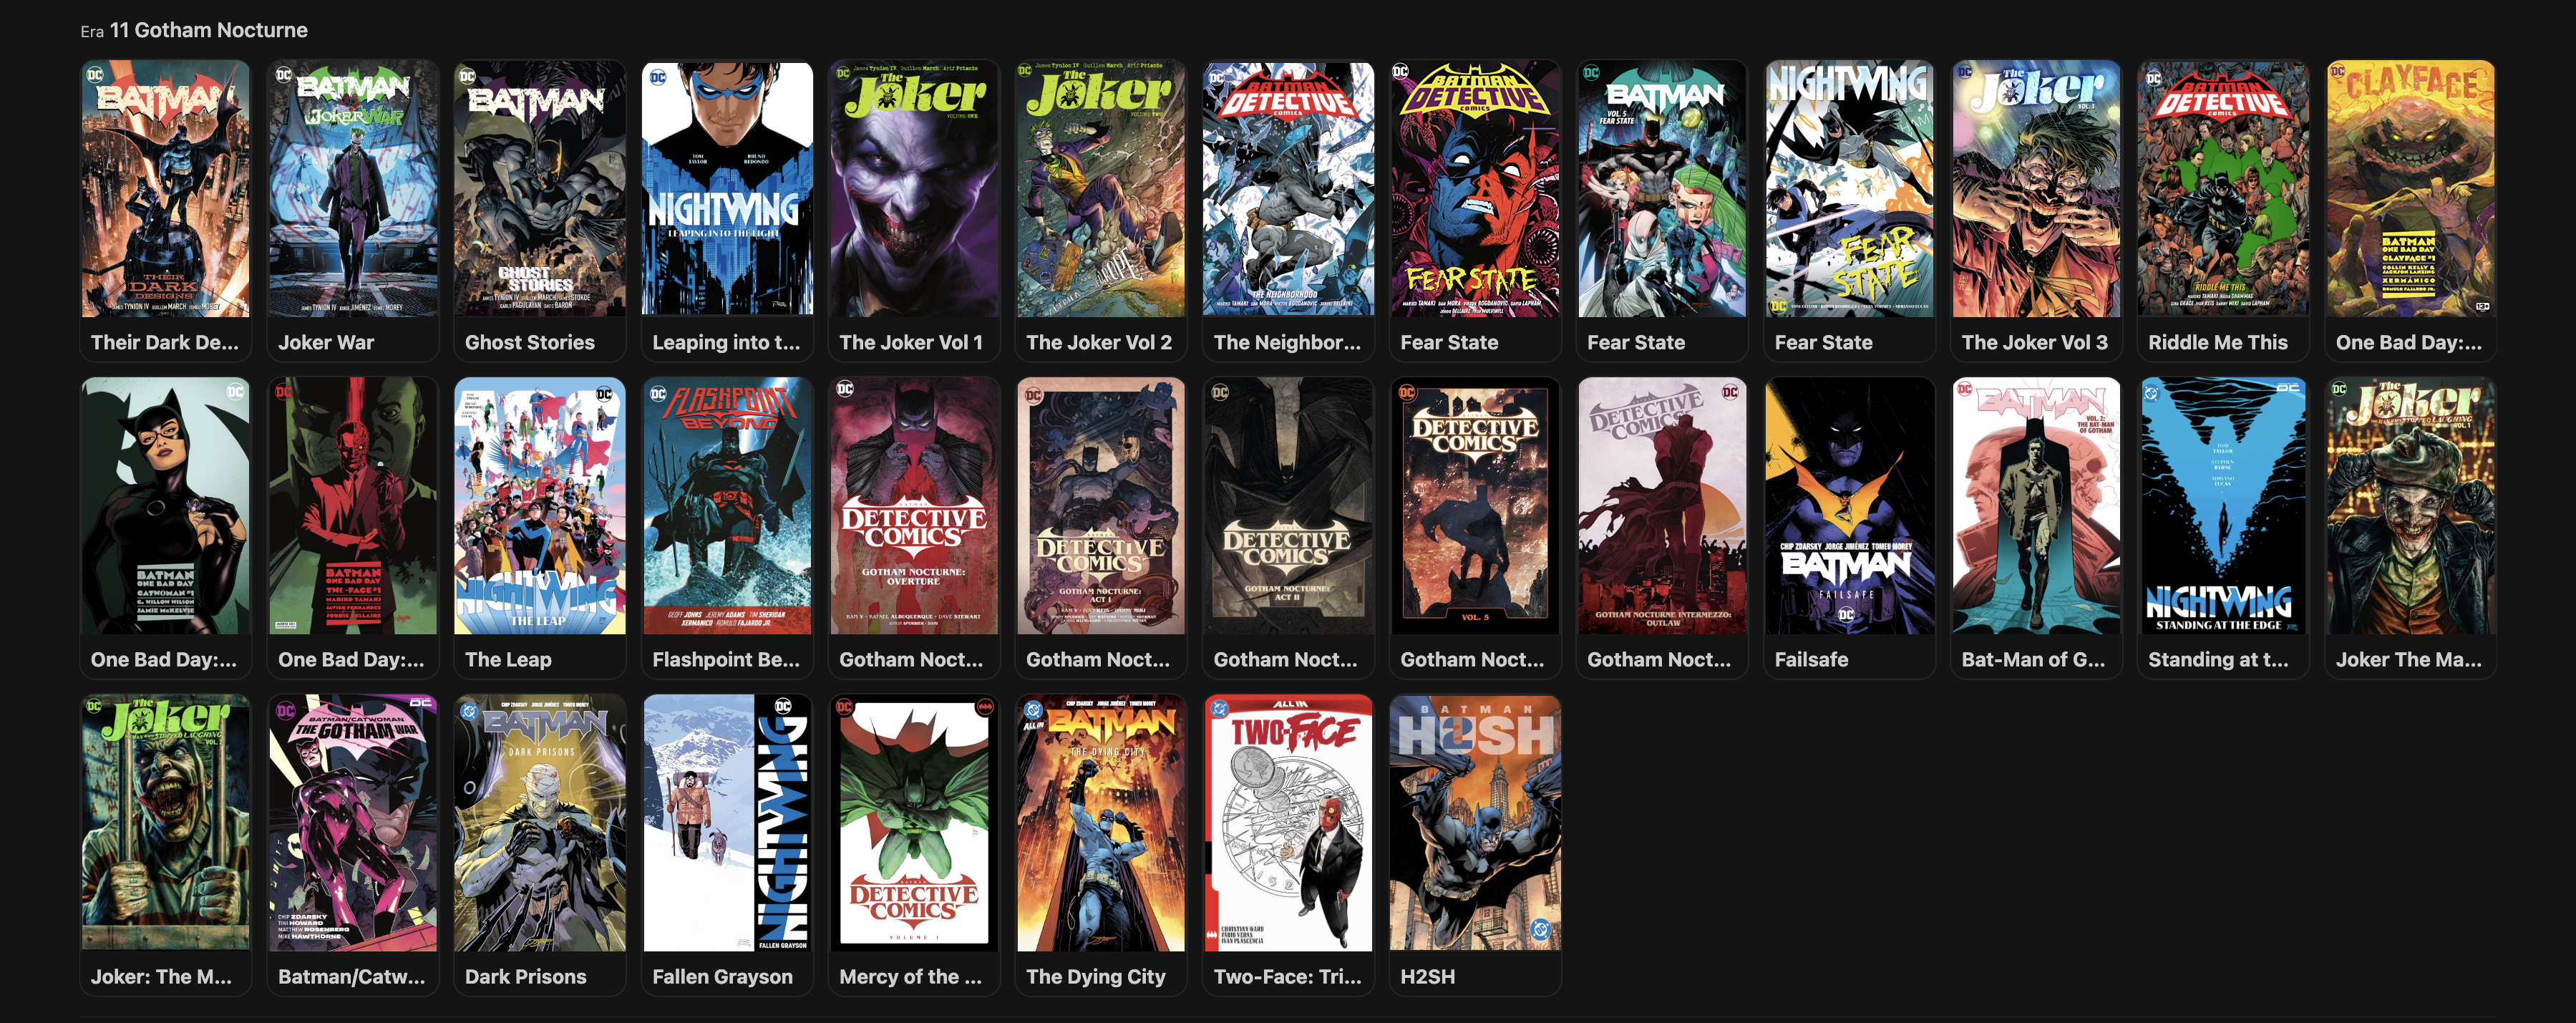Click the 'Era 11 Gotham Nocturne' heading
The image size is (2576, 1023).
(194, 30)
